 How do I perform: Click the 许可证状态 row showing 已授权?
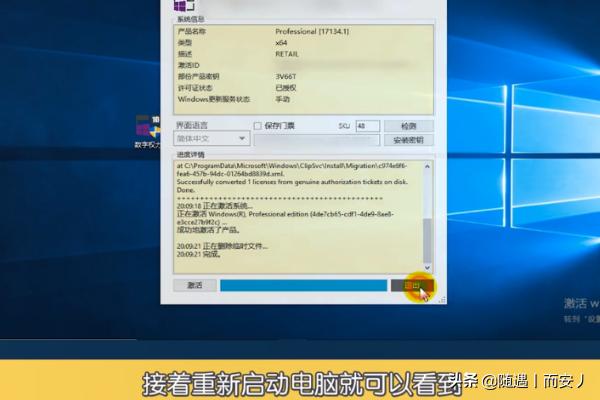tap(286, 88)
